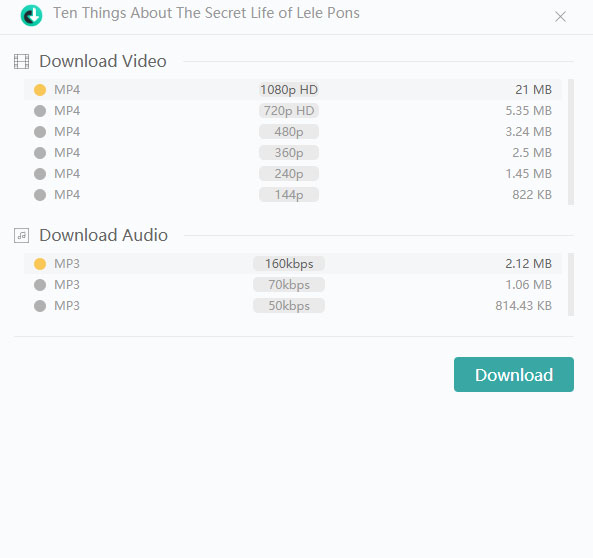Click the 21 MB file size

[533, 90]
